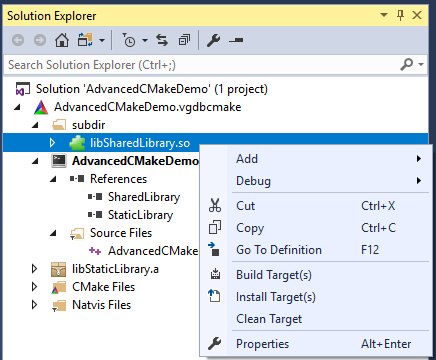Select the StaticLibrary reference item

tap(140, 215)
